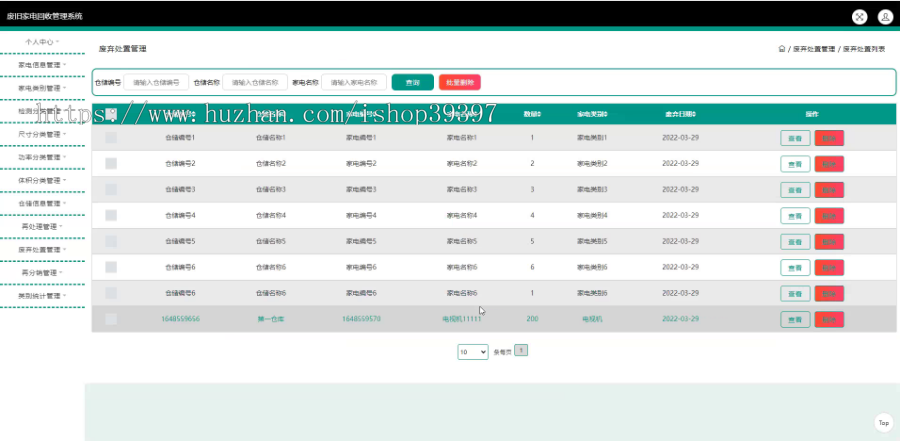Open the 检测分类管理 sidebar menu
900x441 pixels.
coord(42,111)
